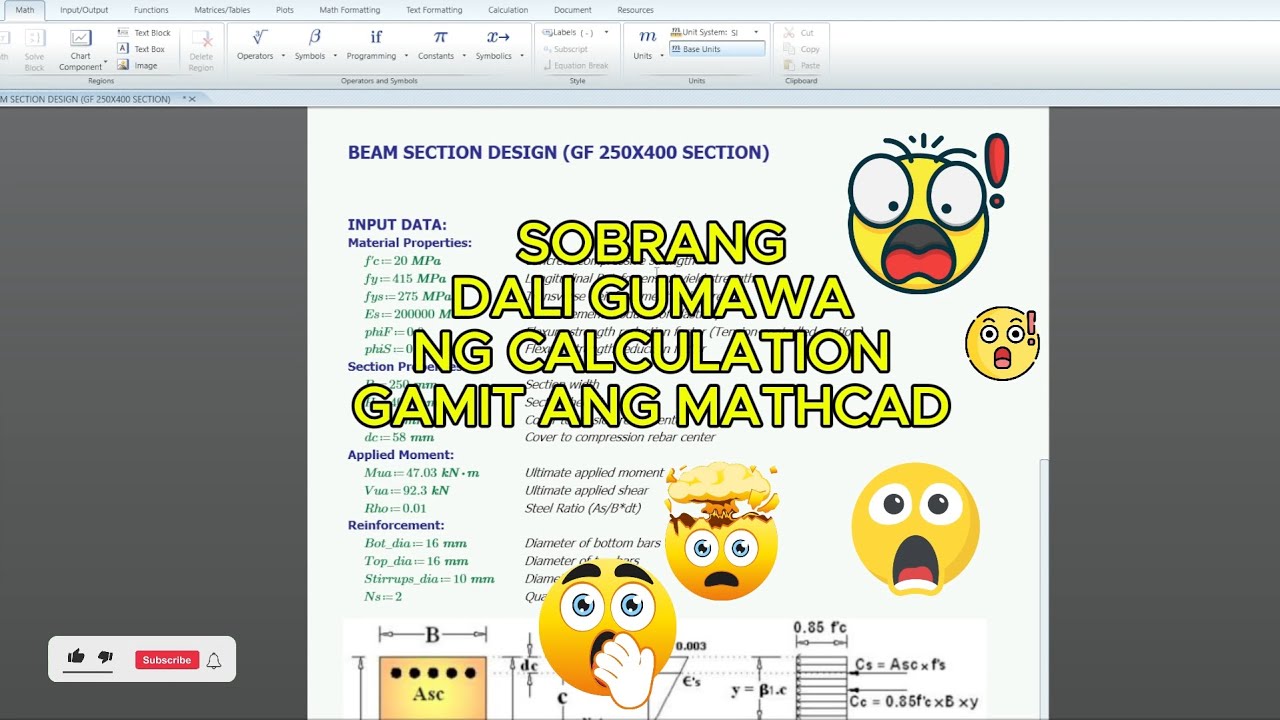Open the Text Formatting tab

coord(434,10)
